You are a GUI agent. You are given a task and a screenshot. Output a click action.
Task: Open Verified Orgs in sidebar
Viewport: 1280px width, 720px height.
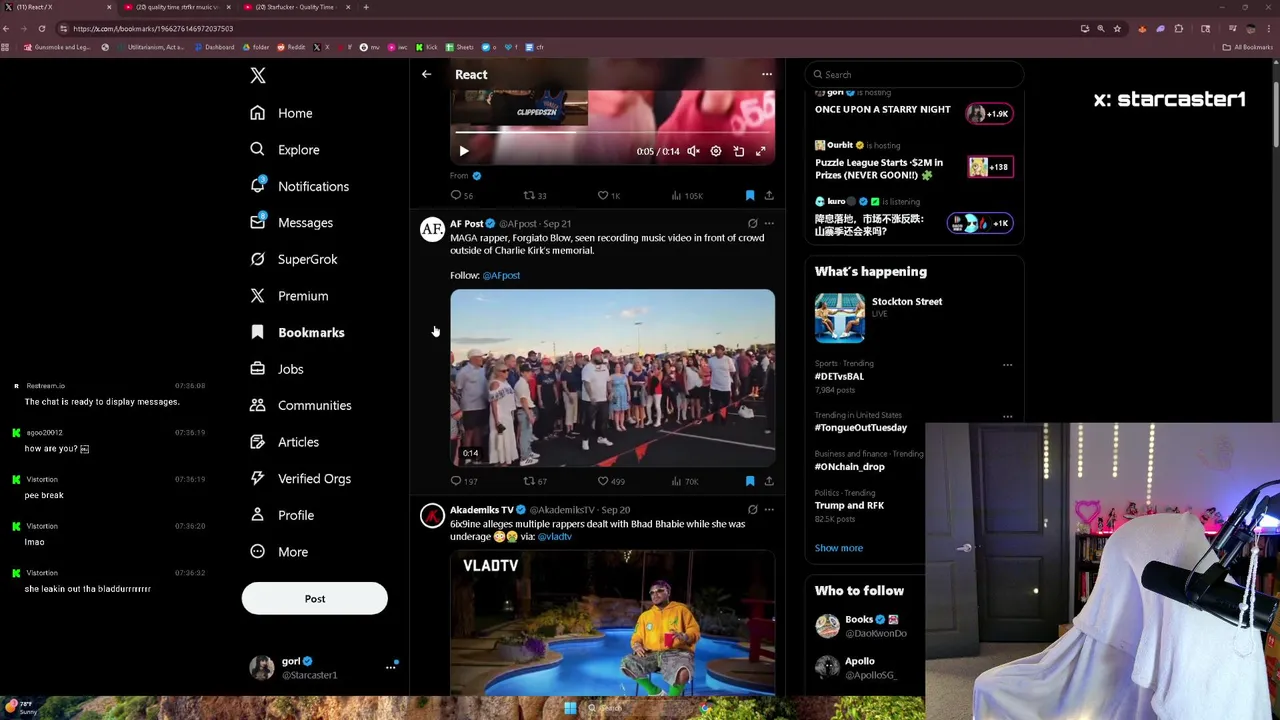(x=300, y=479)
